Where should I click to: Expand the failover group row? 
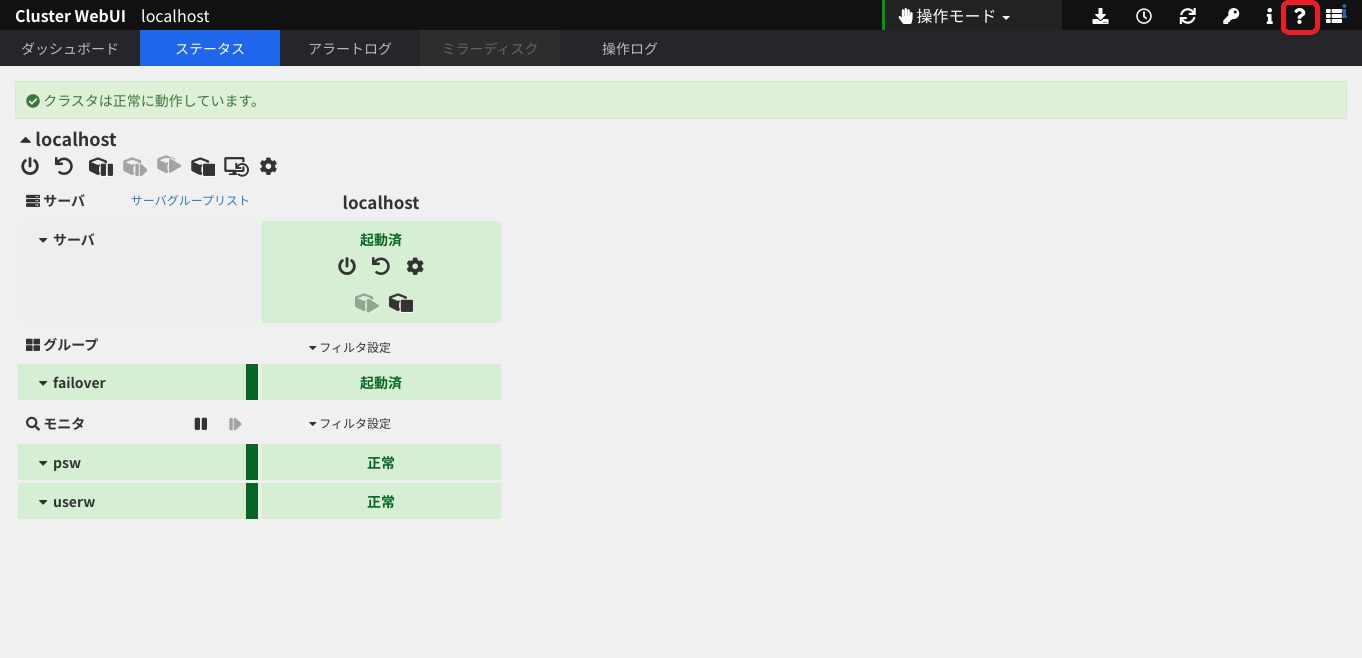[x=44, y=383]
